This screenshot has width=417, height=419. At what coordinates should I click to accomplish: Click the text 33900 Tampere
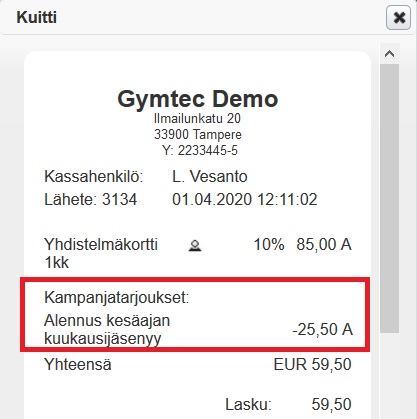click(198, 135)
